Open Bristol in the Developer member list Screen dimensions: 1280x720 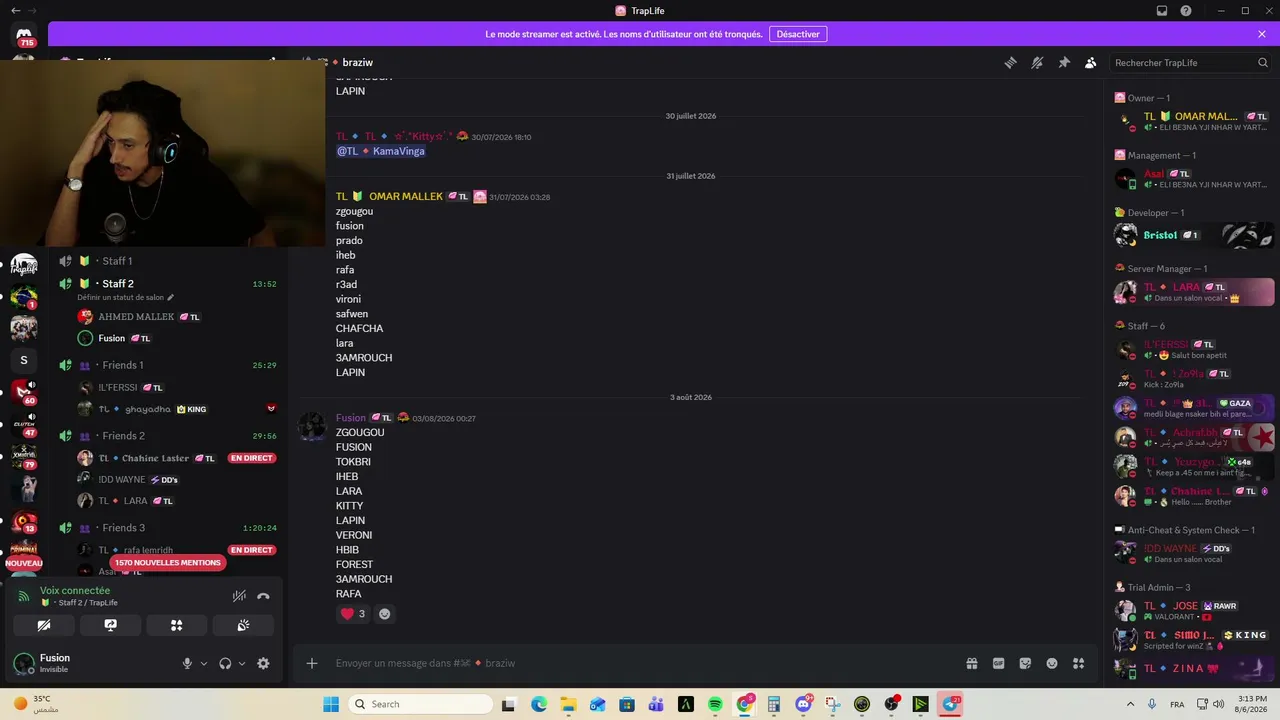click(x=1194, y=235)
